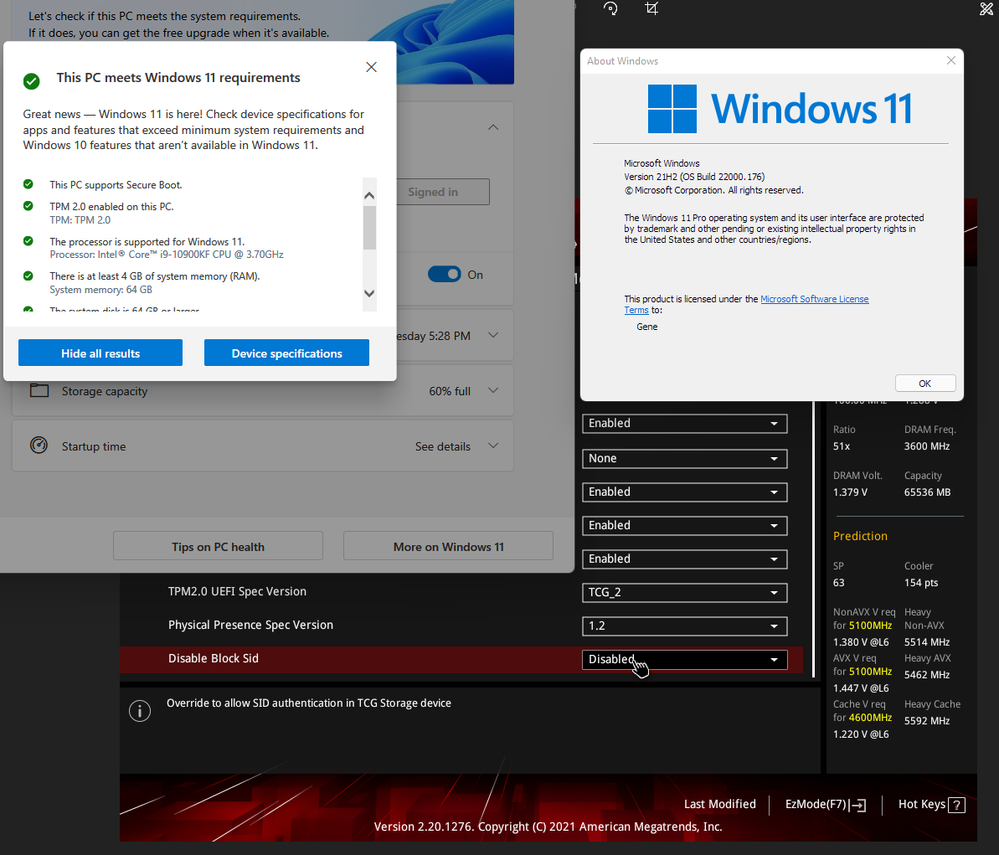Click the results list scrollbar thumb
This screenshot has width=999, height=855.
(370, 227)
